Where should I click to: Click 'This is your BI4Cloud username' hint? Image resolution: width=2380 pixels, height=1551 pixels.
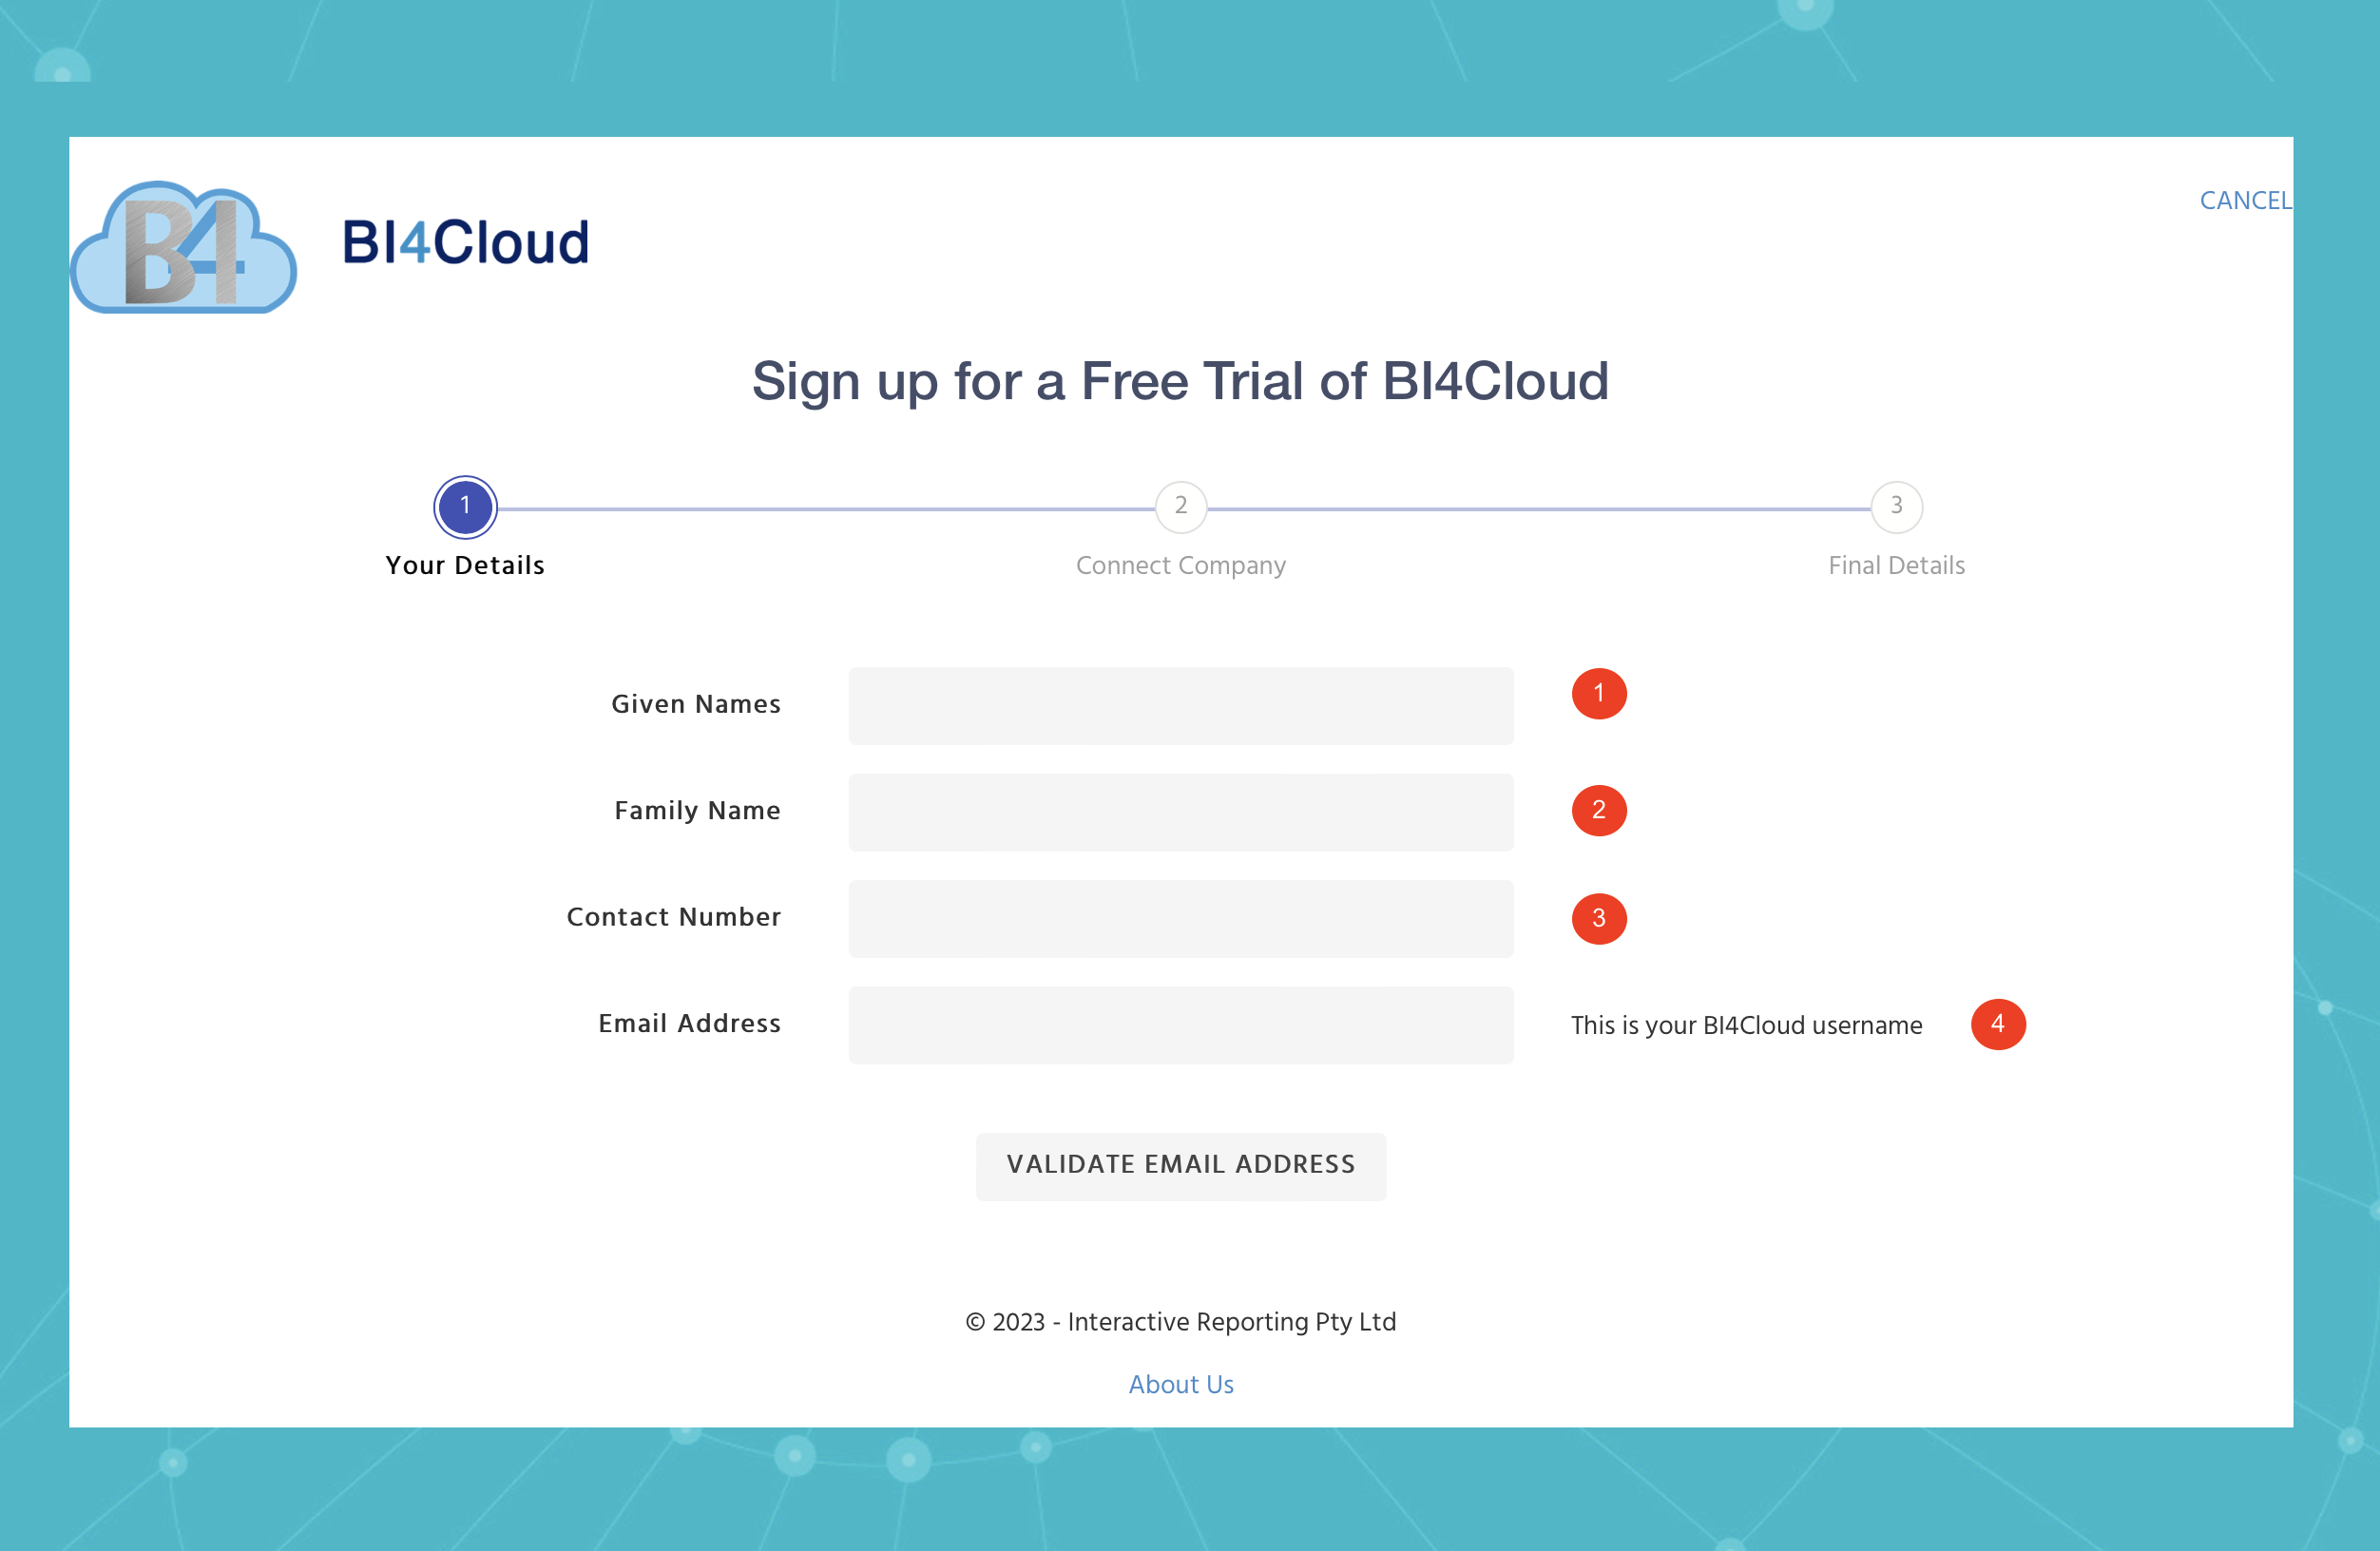click(x=1746, y=1026)
